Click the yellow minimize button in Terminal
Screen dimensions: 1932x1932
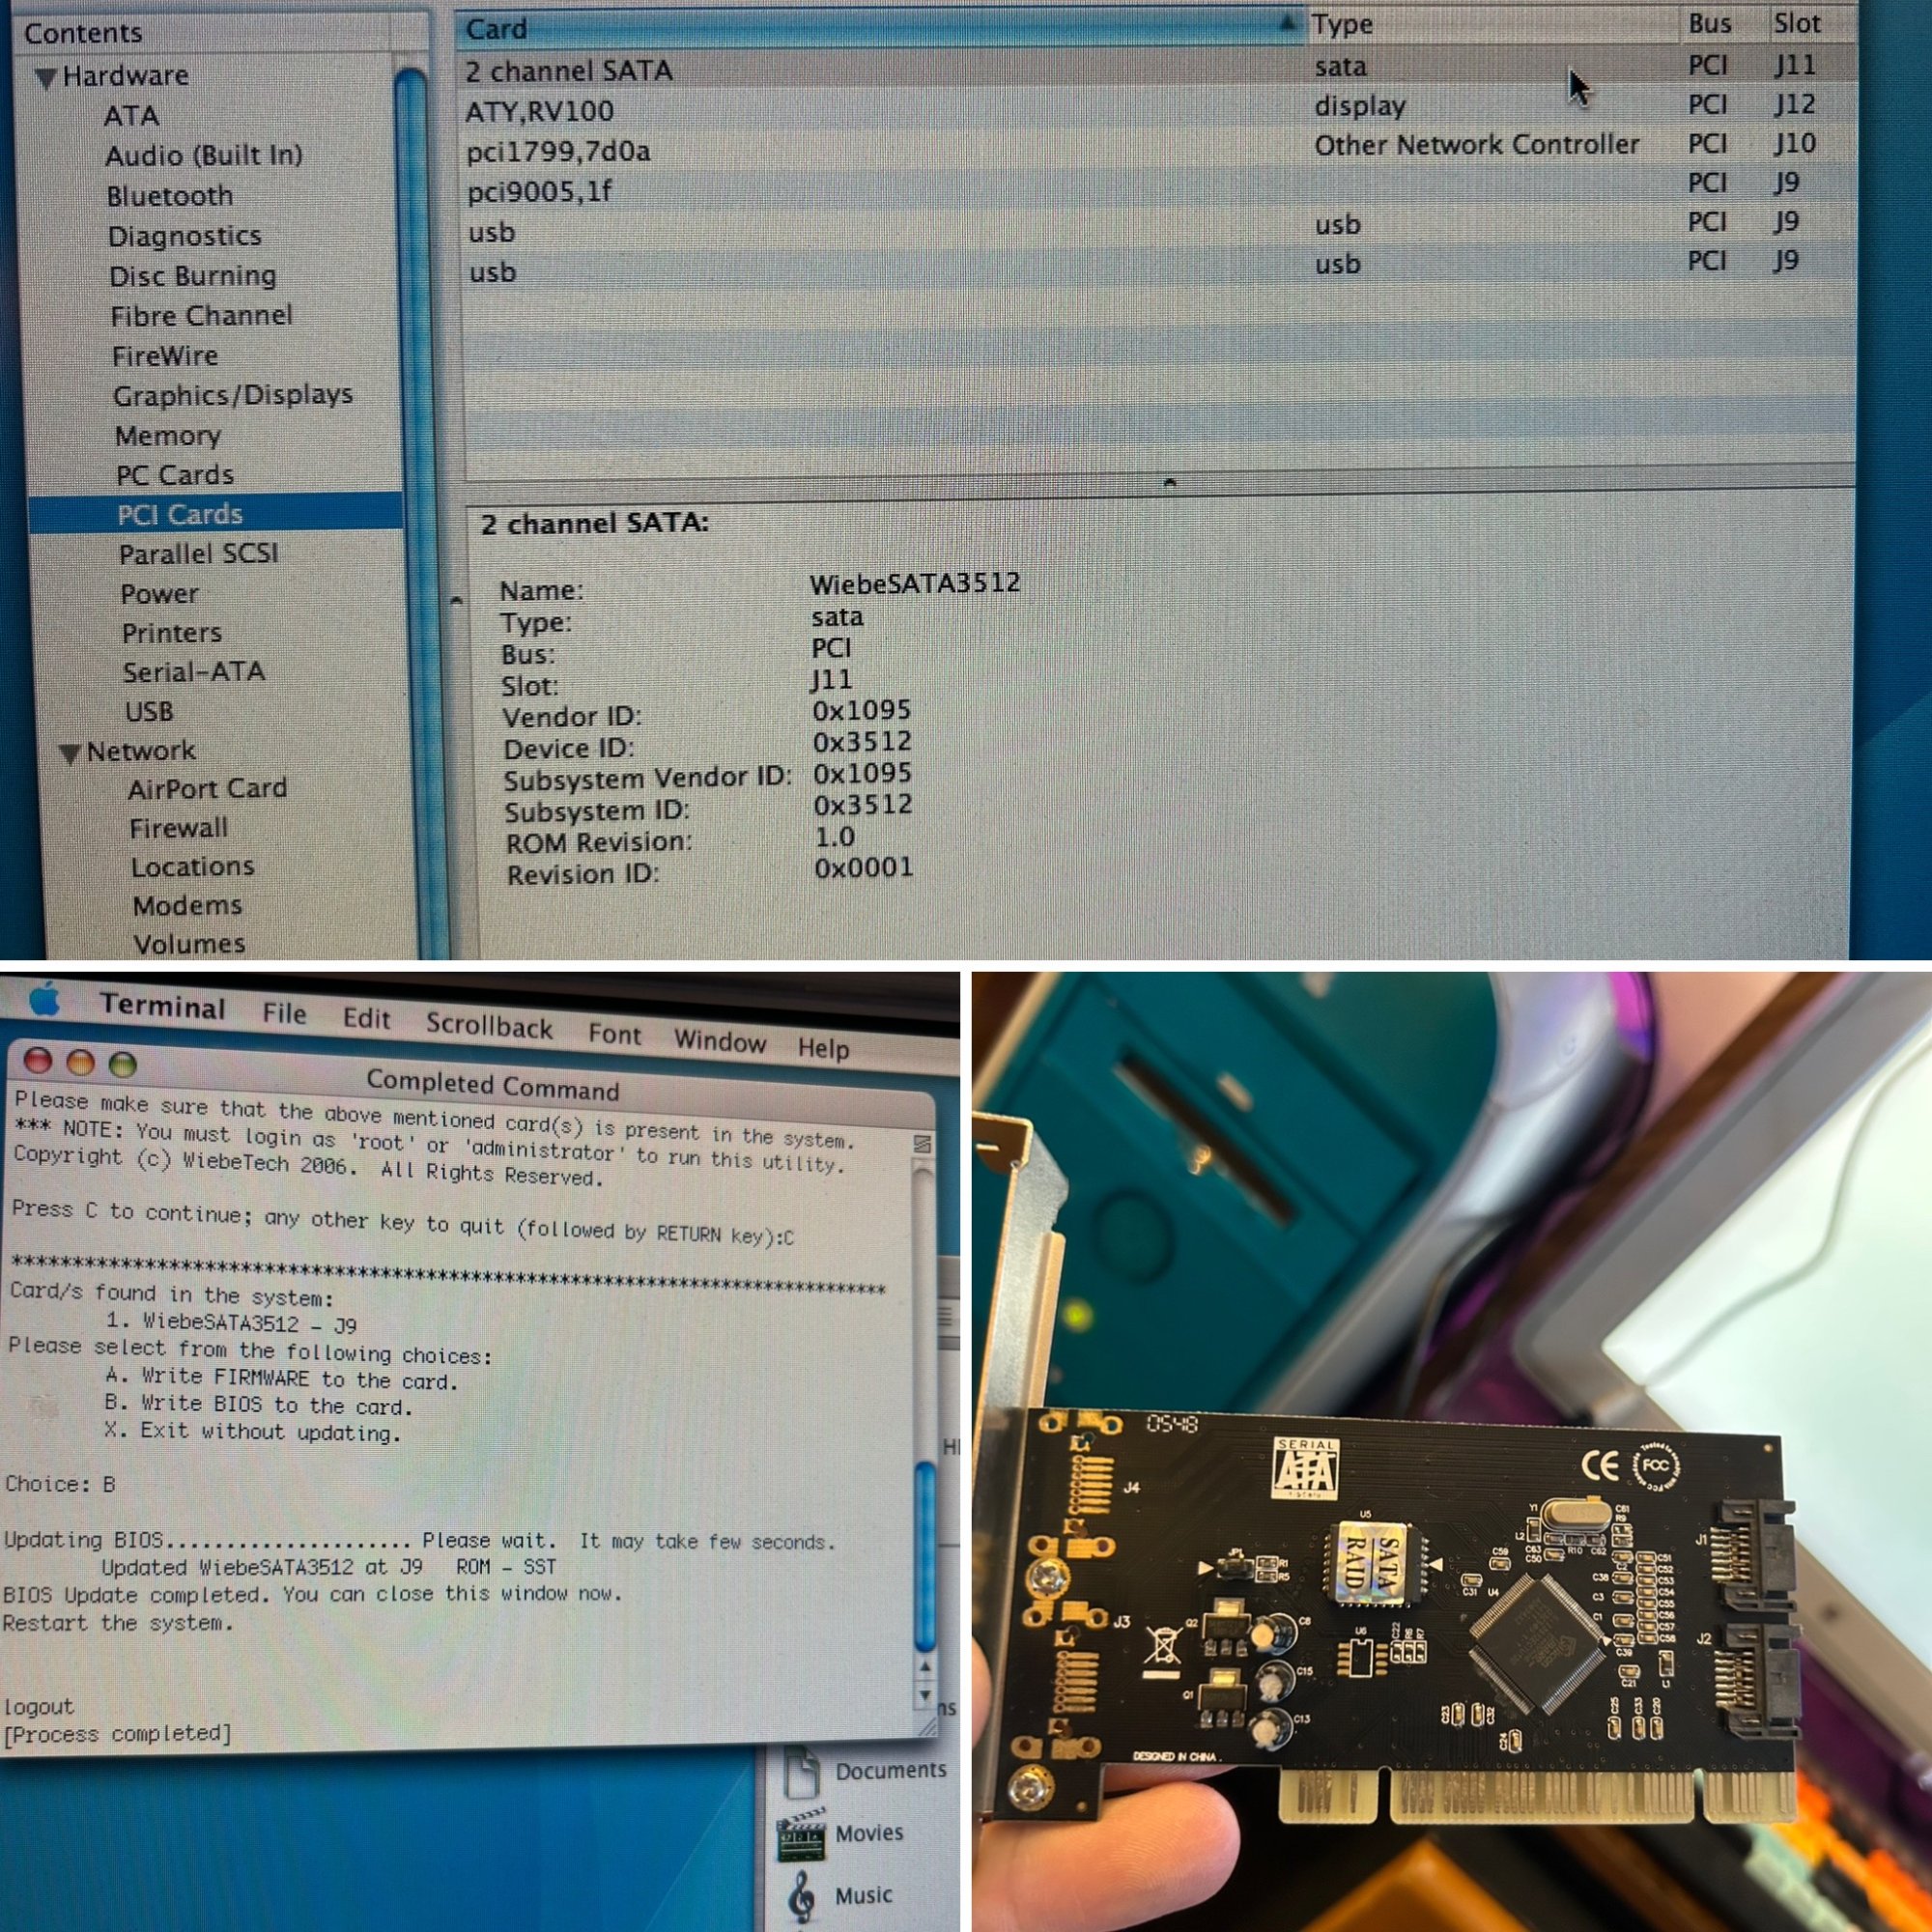pos(80,1061)
